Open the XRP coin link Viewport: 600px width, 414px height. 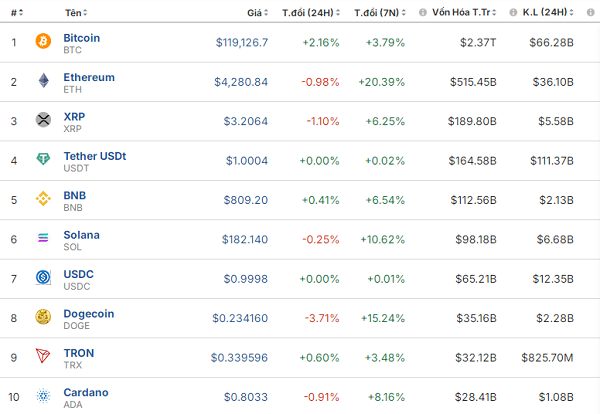(74, 116)
